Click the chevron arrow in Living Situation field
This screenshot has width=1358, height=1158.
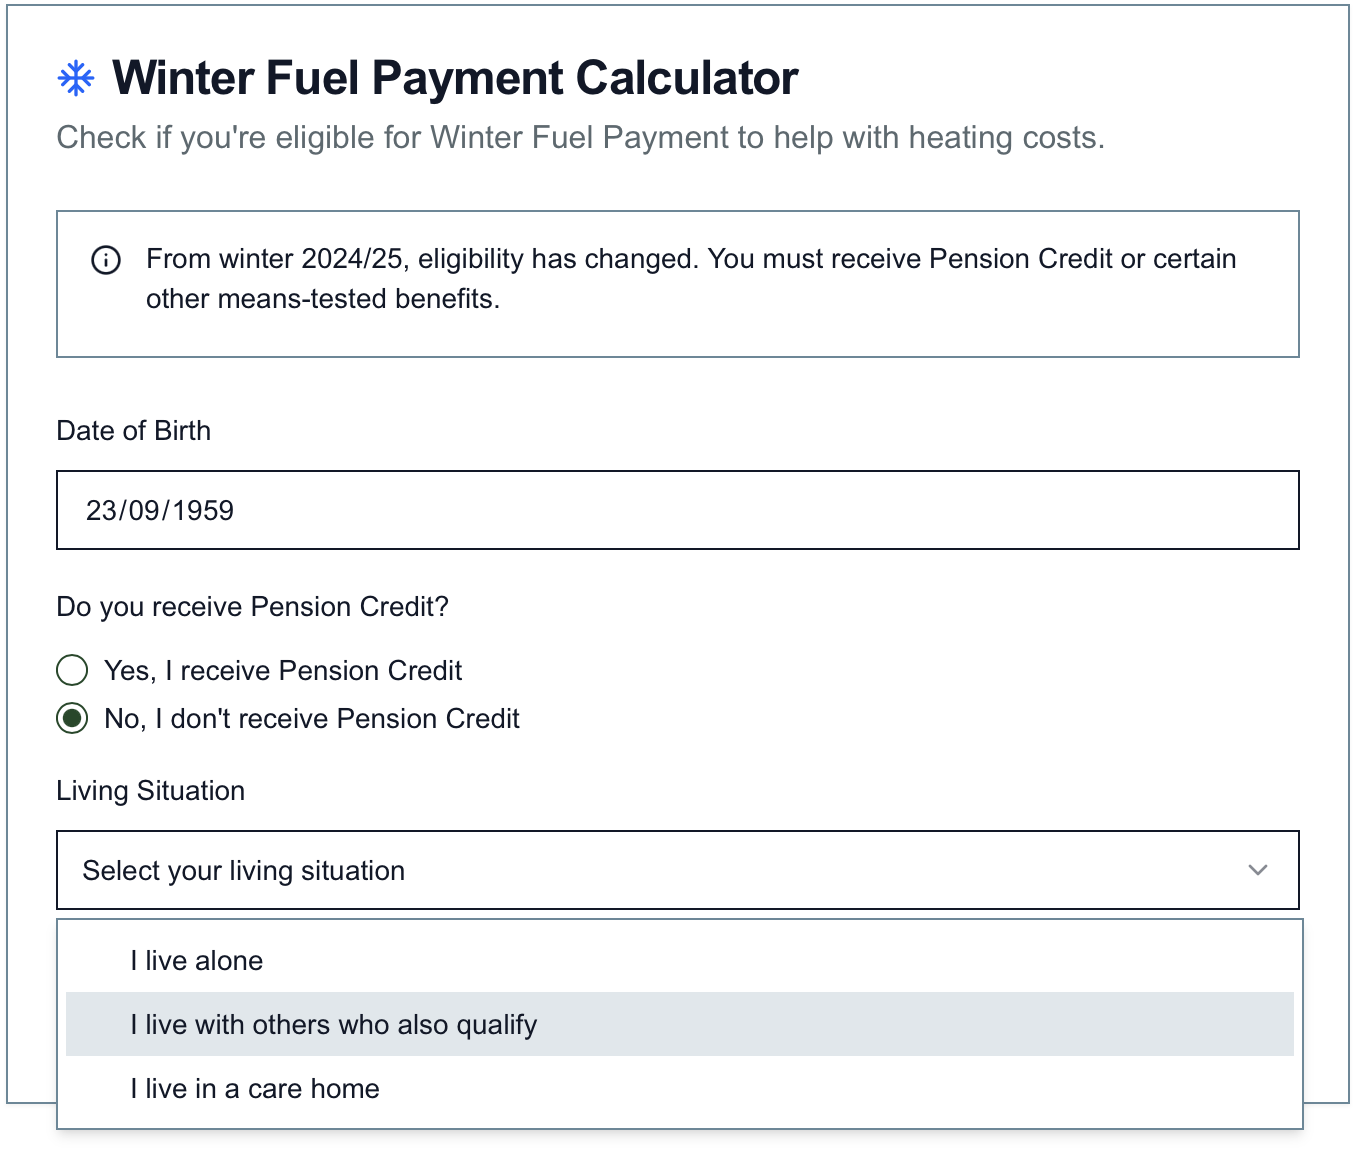(x=1258, y=870)
